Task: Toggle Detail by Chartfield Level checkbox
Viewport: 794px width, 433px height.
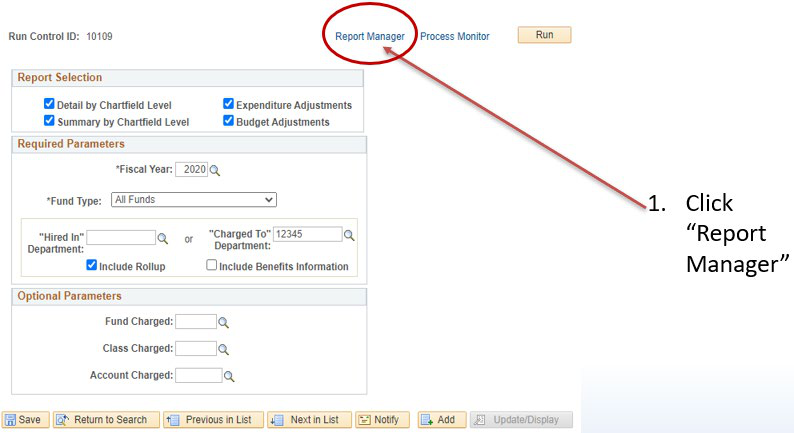Action: (x=49, y=104)
